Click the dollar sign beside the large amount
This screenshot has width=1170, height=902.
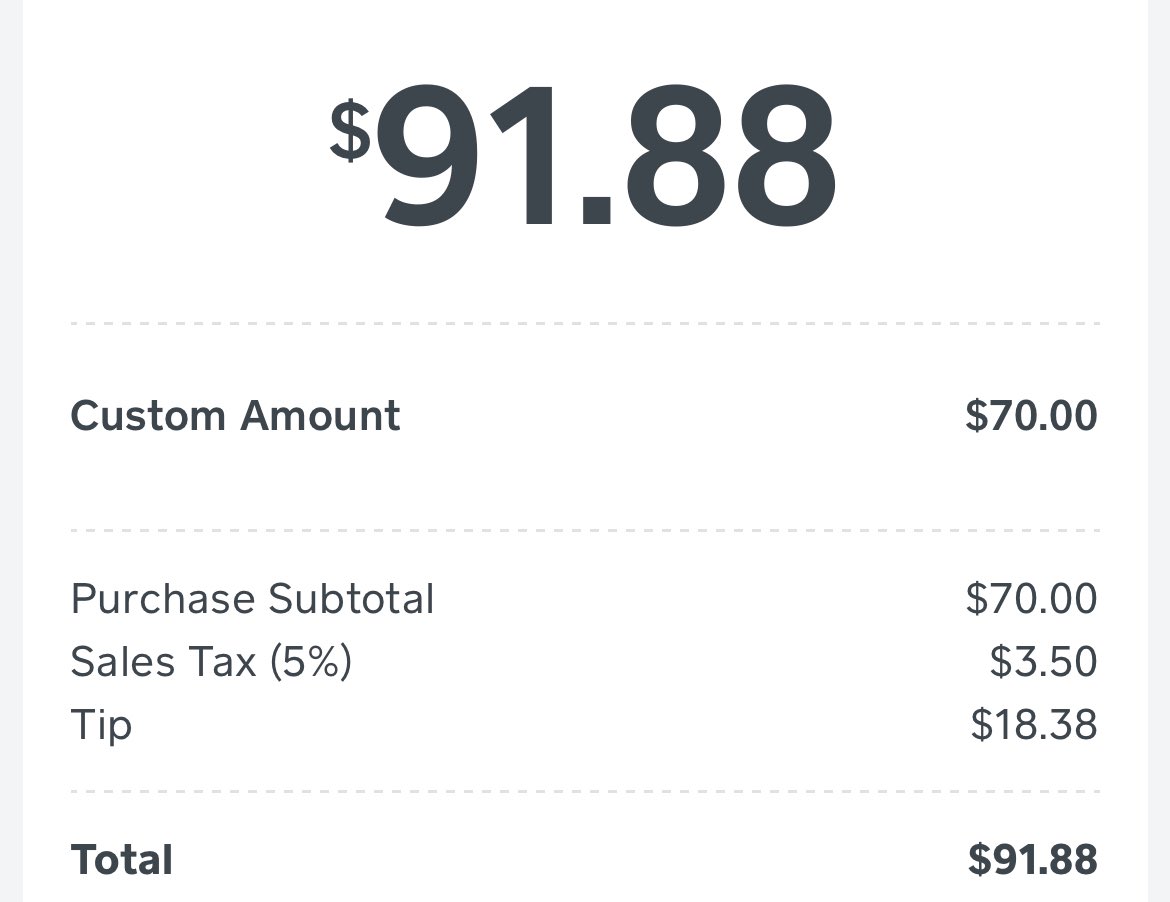click(350, 131)
